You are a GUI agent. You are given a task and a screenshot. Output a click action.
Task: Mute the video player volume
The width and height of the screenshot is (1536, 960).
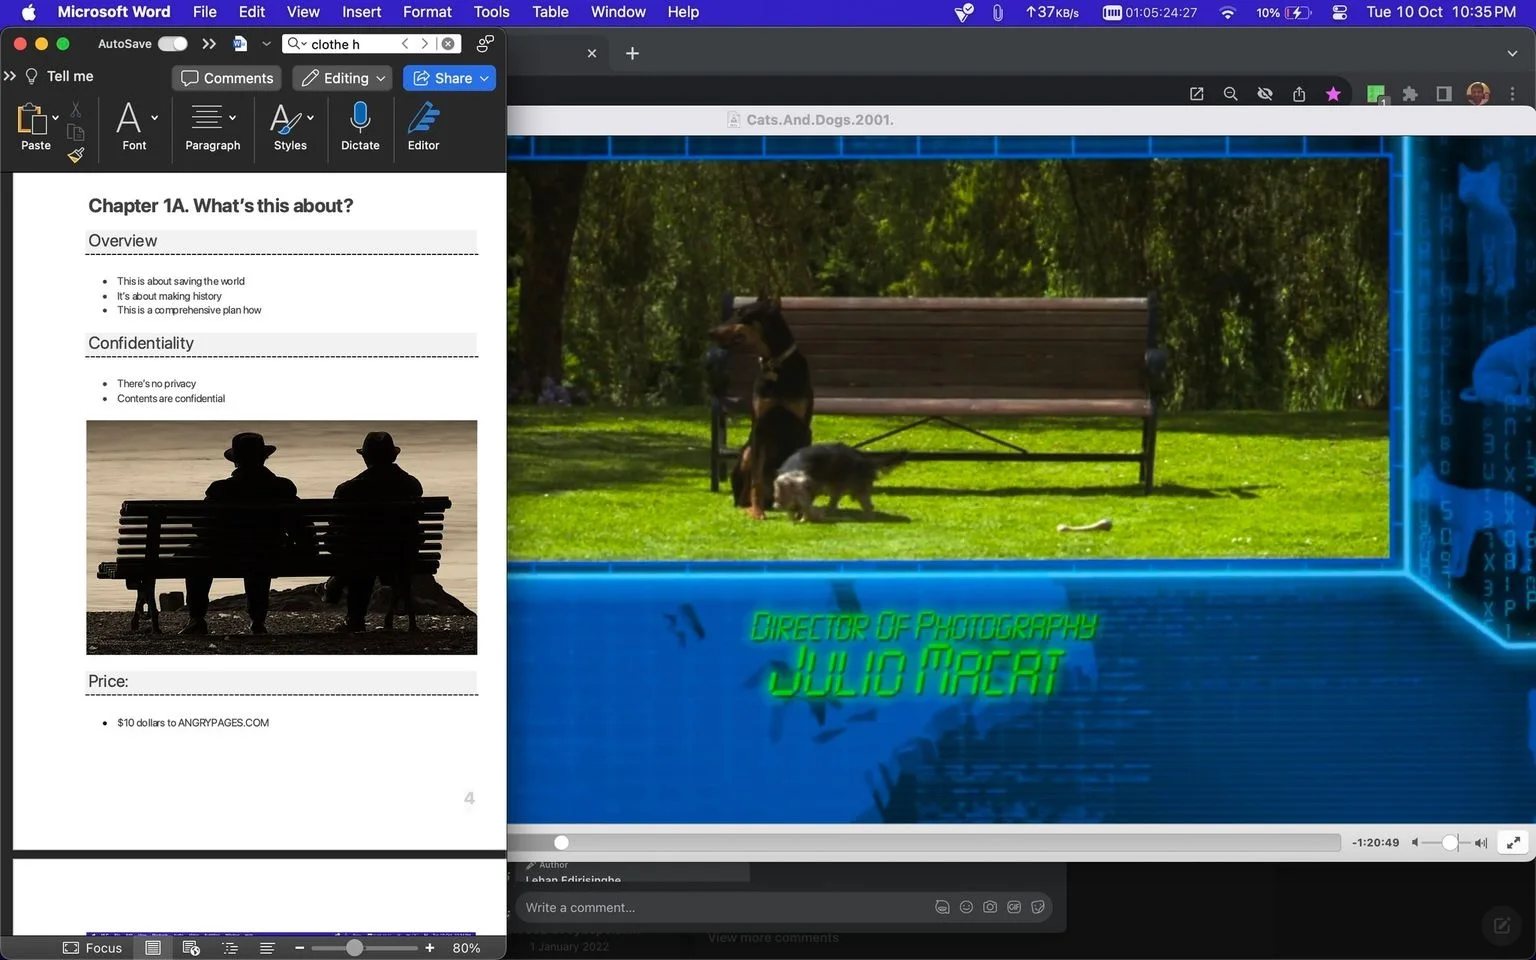click(1415, 843)
